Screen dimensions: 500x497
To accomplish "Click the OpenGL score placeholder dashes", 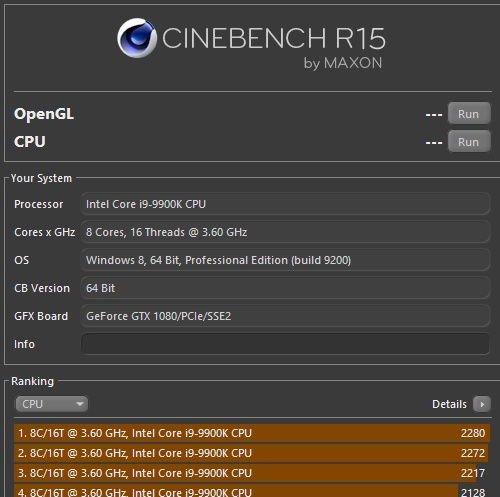I will click(x=434, y=115).
